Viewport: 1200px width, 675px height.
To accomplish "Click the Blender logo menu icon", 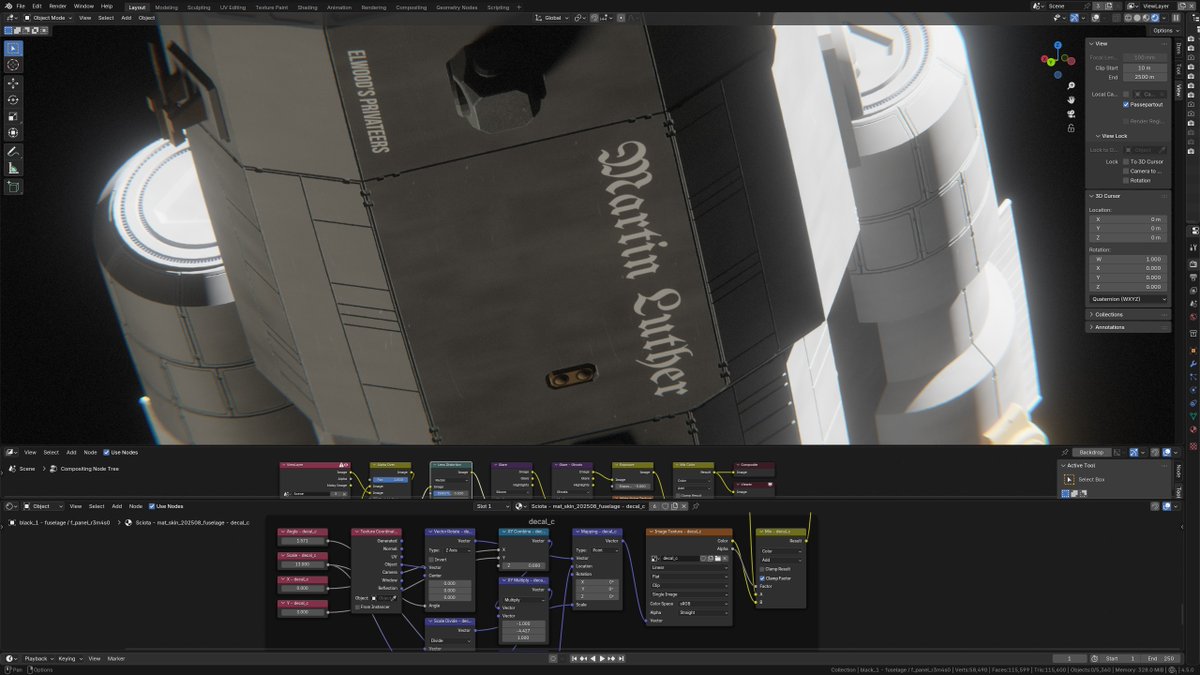I will point(6,6).
